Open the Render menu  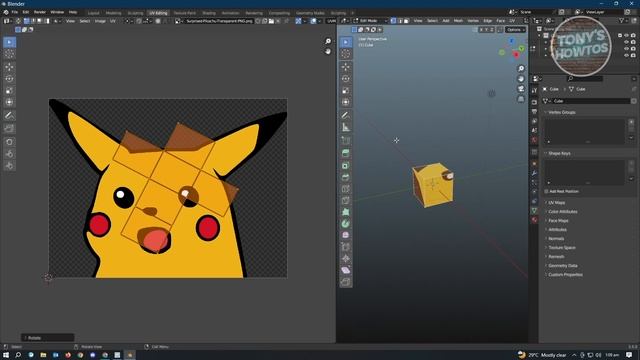(40, 12)
